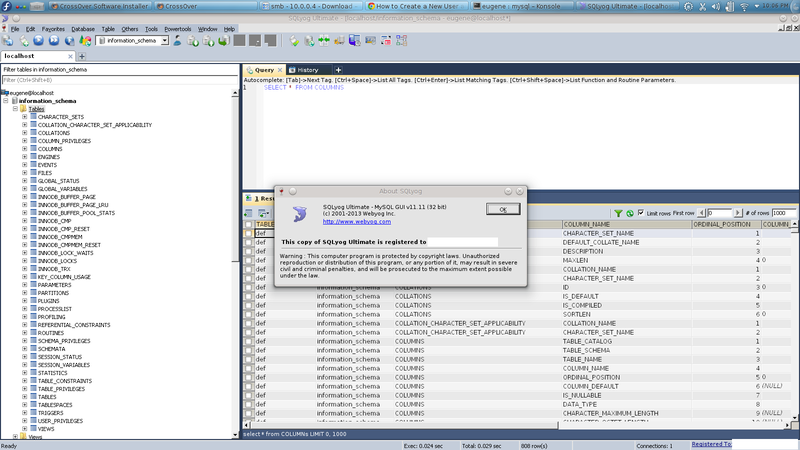
Task: Check the row checkbox for COLUMN_DEFAULT
Action: (248, 386)
